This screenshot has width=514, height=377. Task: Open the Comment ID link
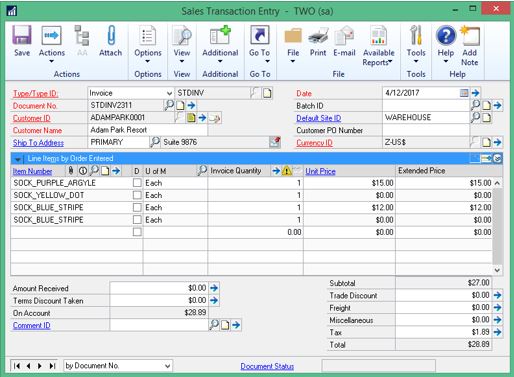(x=32, y=325)
